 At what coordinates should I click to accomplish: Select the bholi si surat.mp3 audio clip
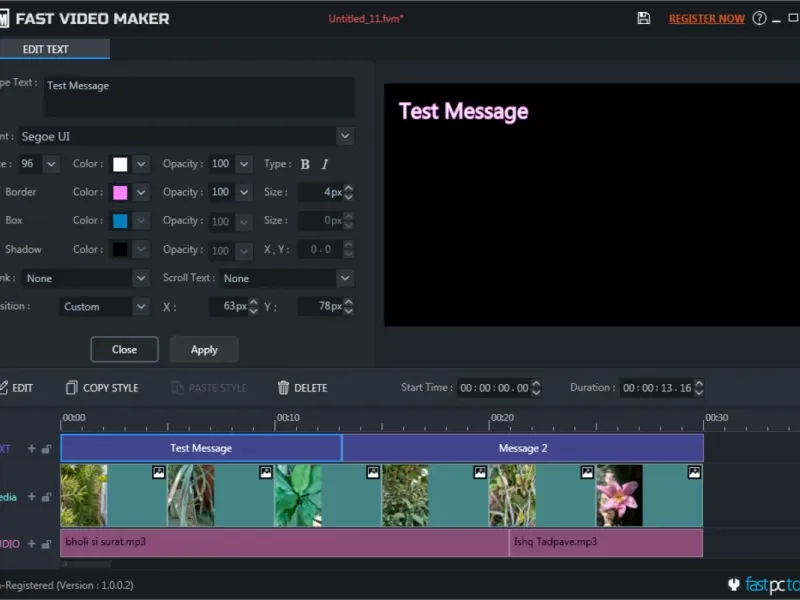pos(285,542)
